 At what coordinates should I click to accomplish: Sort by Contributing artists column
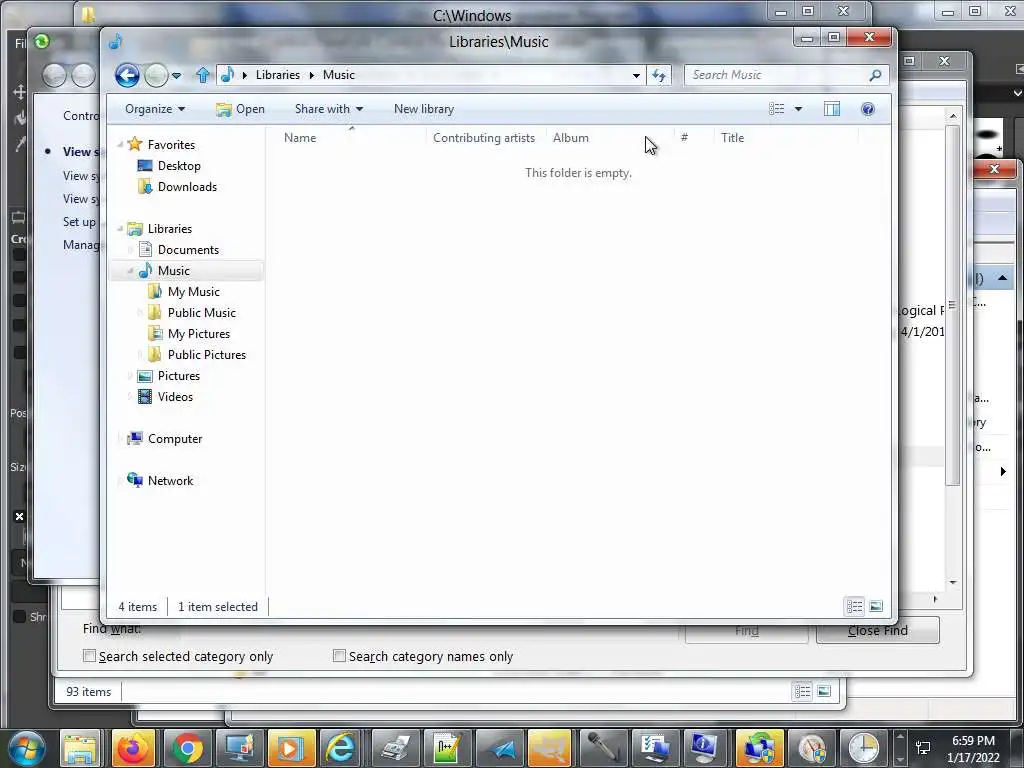[485, 138]
